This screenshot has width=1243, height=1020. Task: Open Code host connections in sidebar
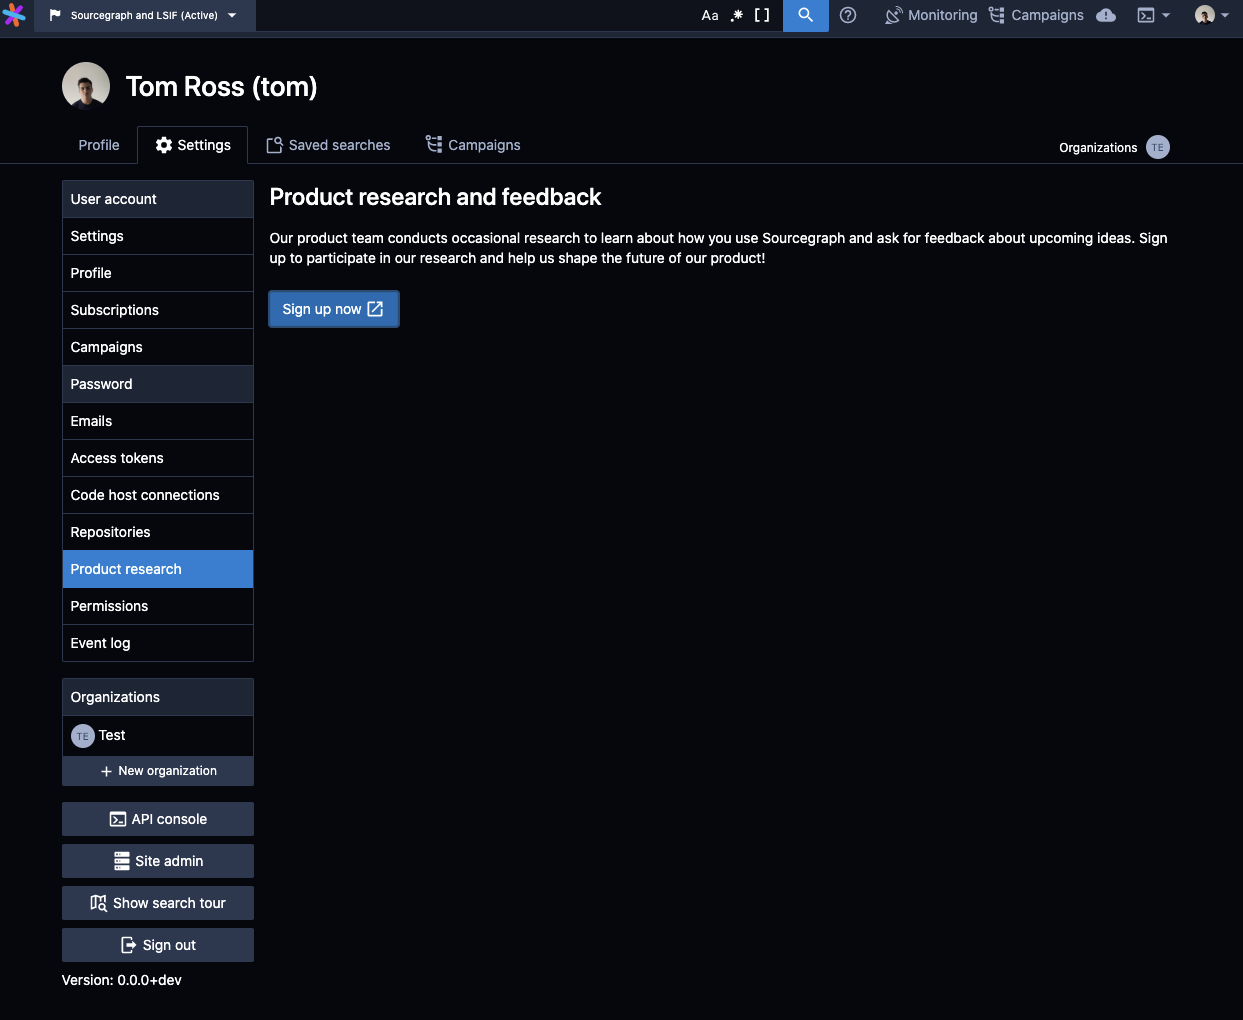pyautogui.click(x=158, y=495)
